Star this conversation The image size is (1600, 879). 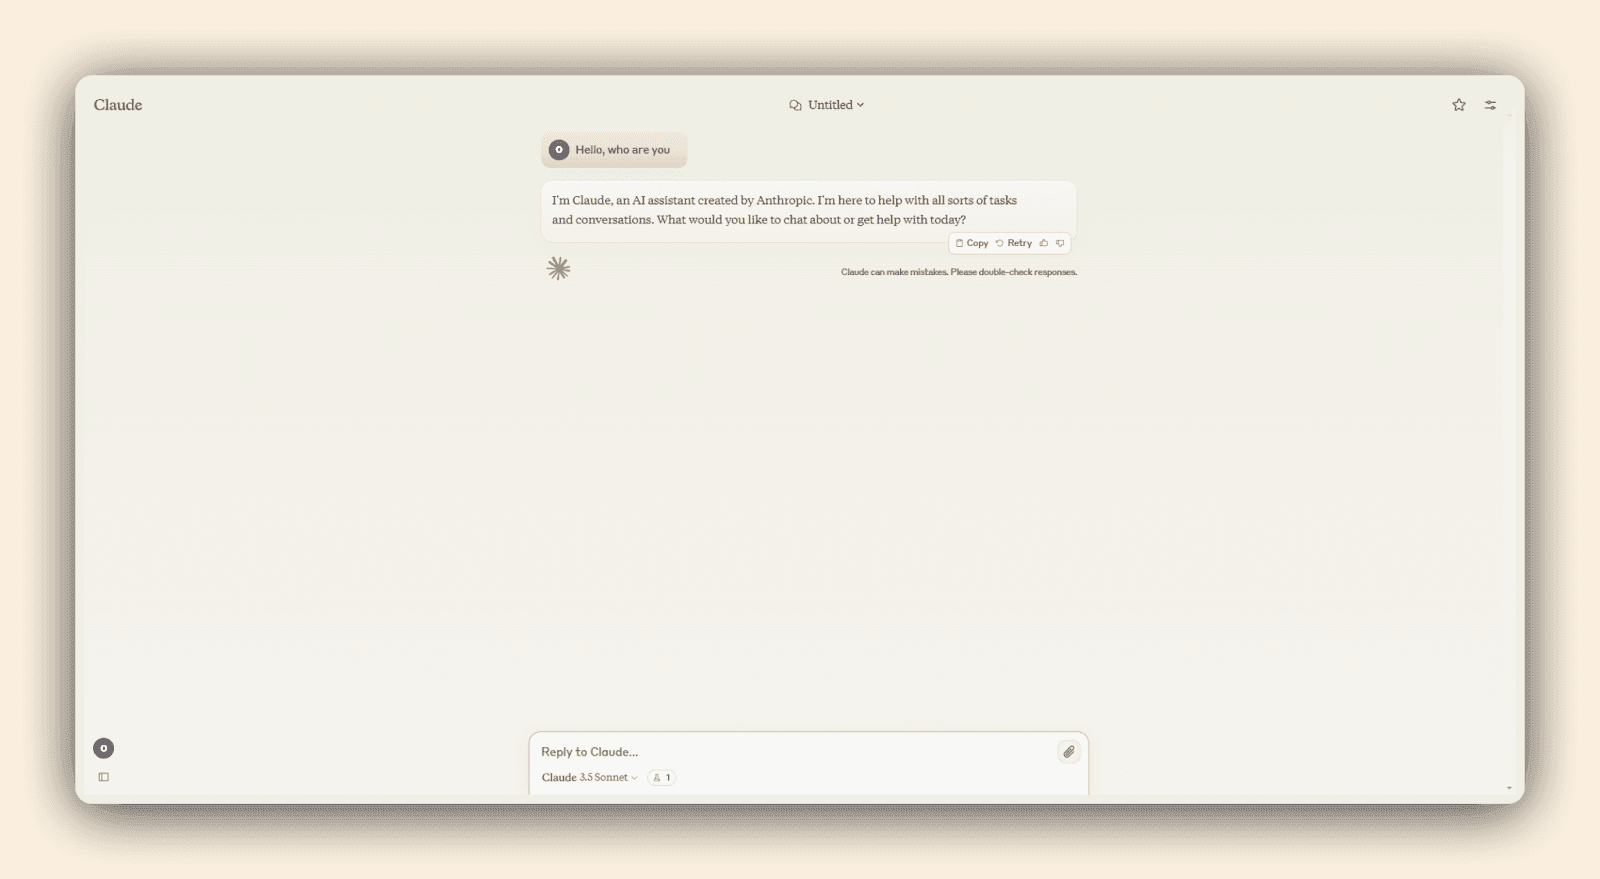pos(1459,105)
